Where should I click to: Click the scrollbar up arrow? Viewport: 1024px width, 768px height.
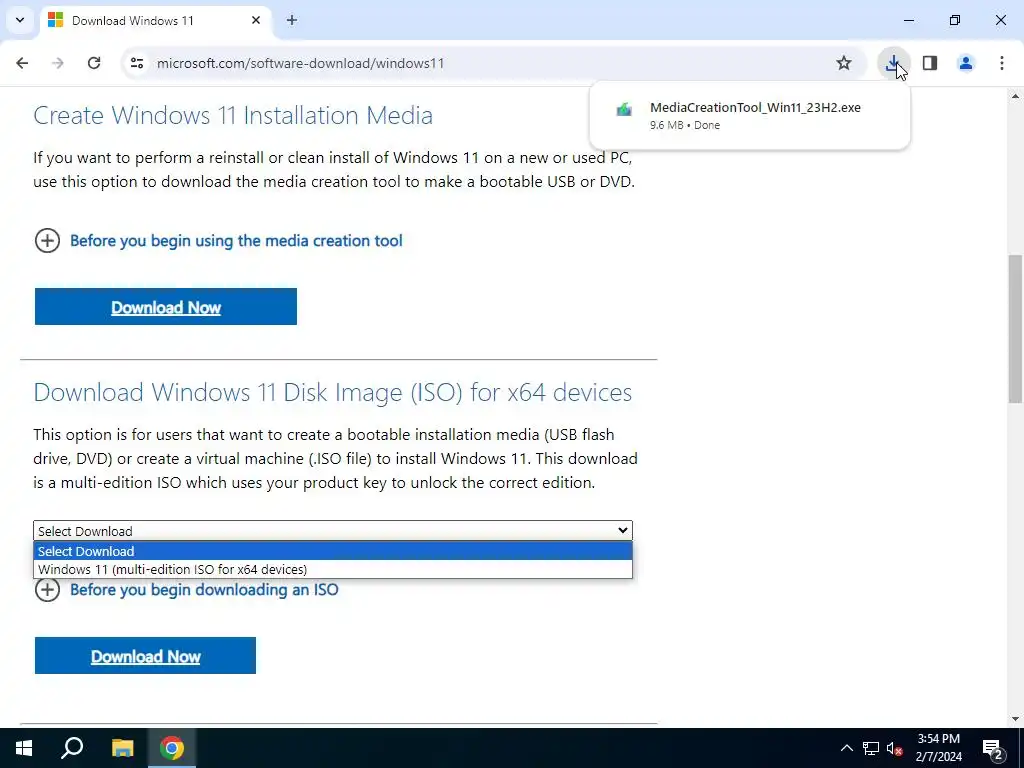pyautogui.click(x=1015, y=96)
